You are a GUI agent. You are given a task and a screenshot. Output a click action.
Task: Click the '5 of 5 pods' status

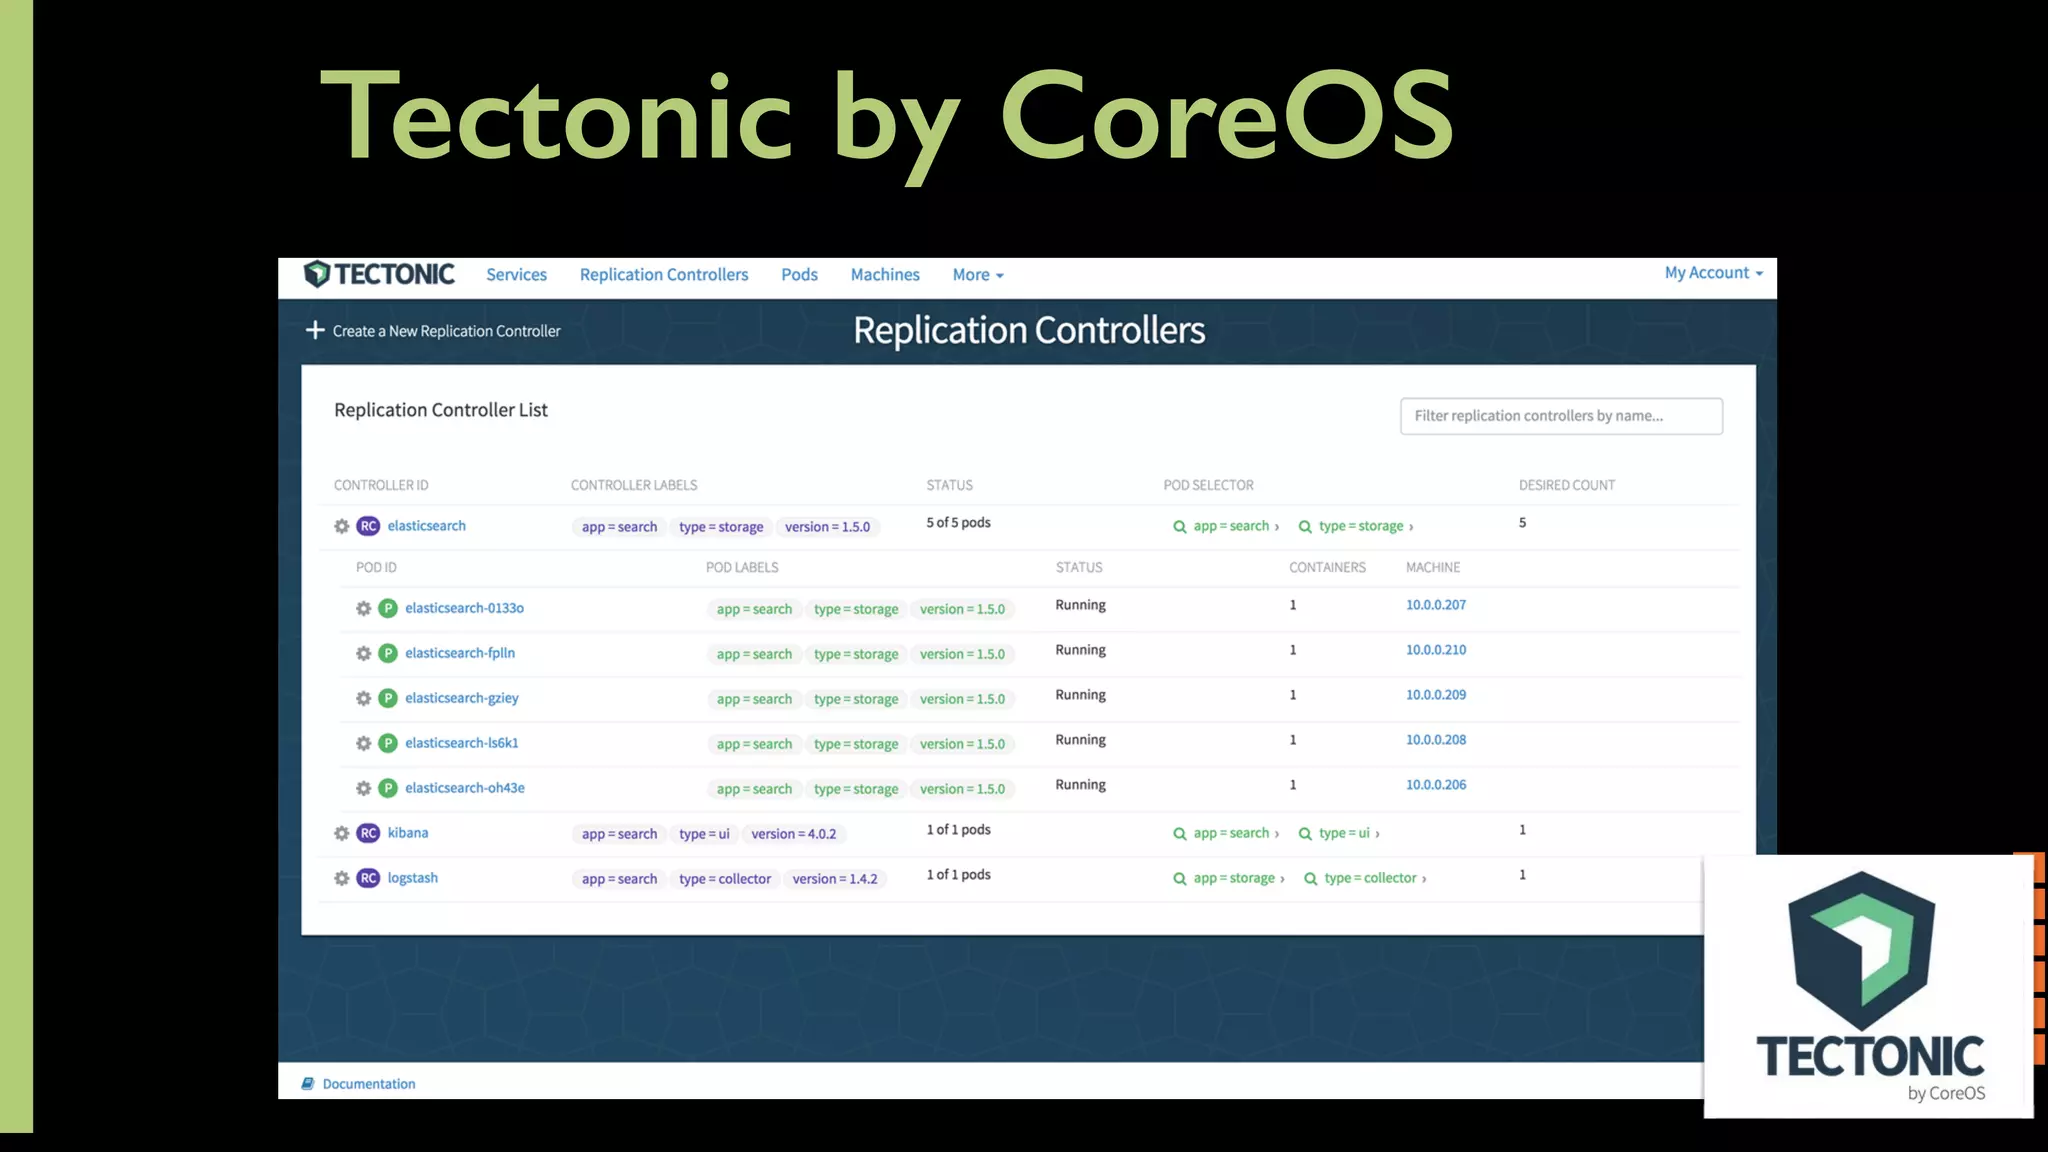[x=958, y=523]
